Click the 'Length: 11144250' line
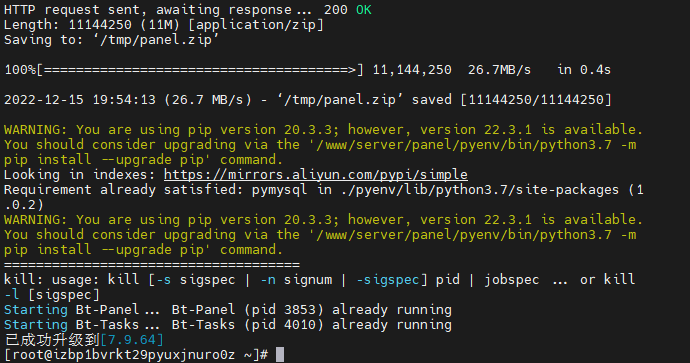The image size is (690, 363). click(x=164, y=25)
